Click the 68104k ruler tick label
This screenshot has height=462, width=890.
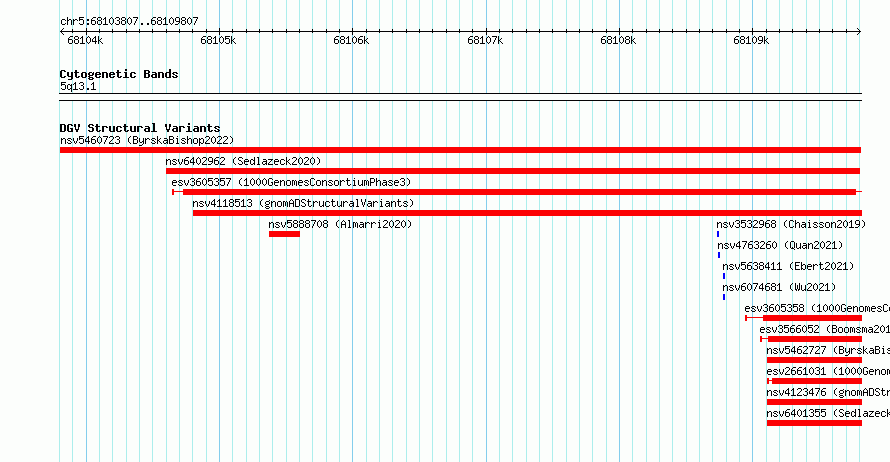coord(85,40)
